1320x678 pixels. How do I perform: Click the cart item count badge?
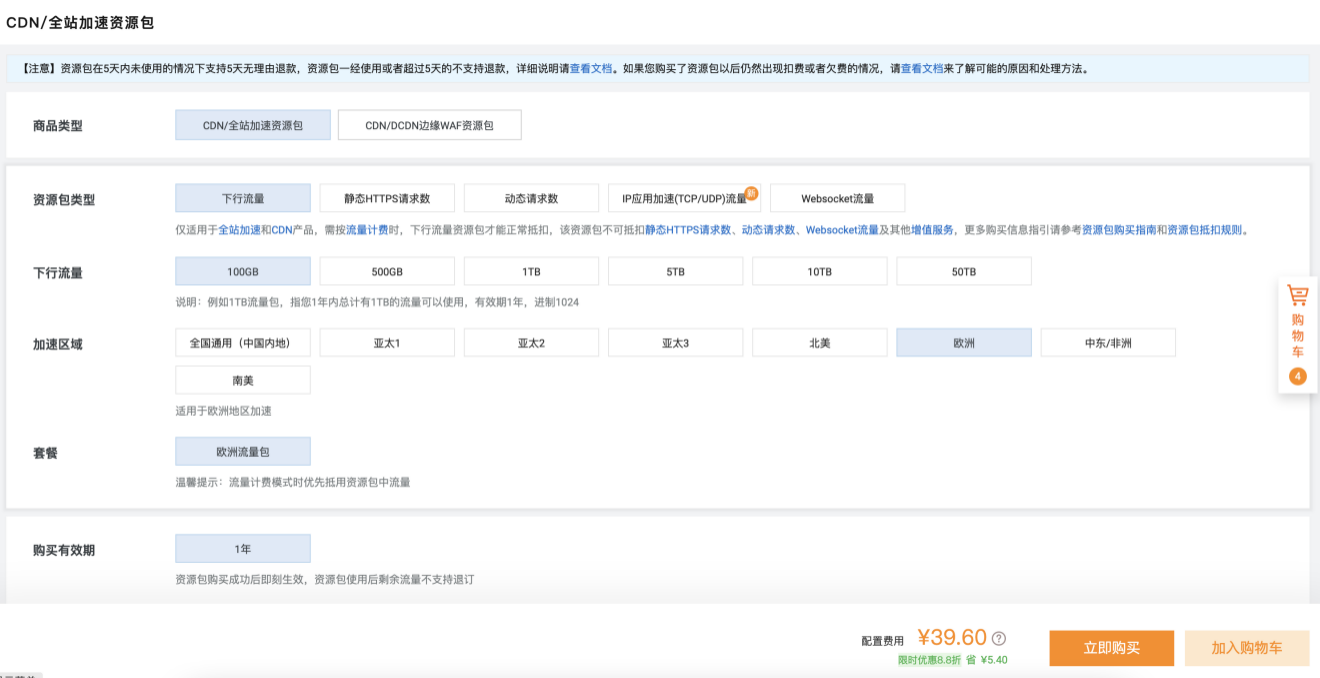1297,376
